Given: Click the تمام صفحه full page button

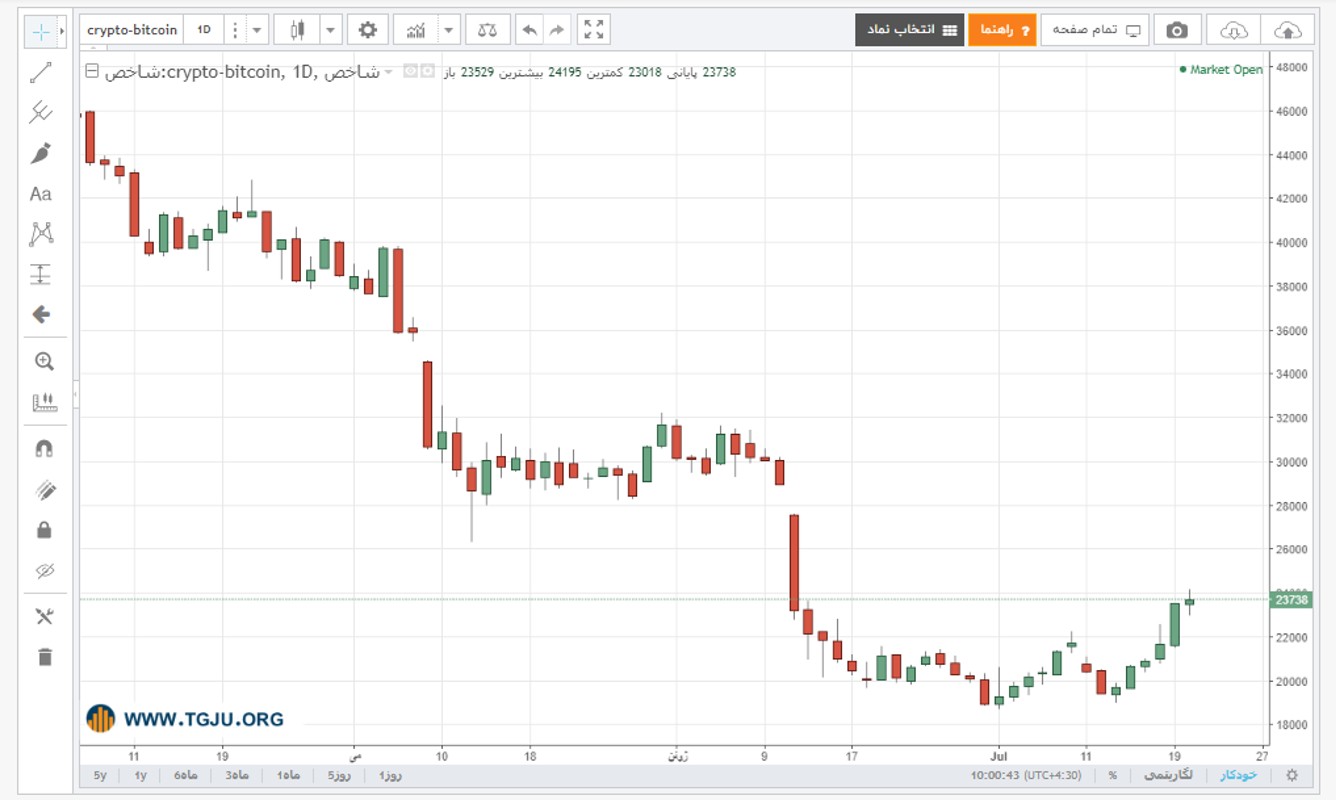Looking at the screenshot, I should [x=1095, y=30].
